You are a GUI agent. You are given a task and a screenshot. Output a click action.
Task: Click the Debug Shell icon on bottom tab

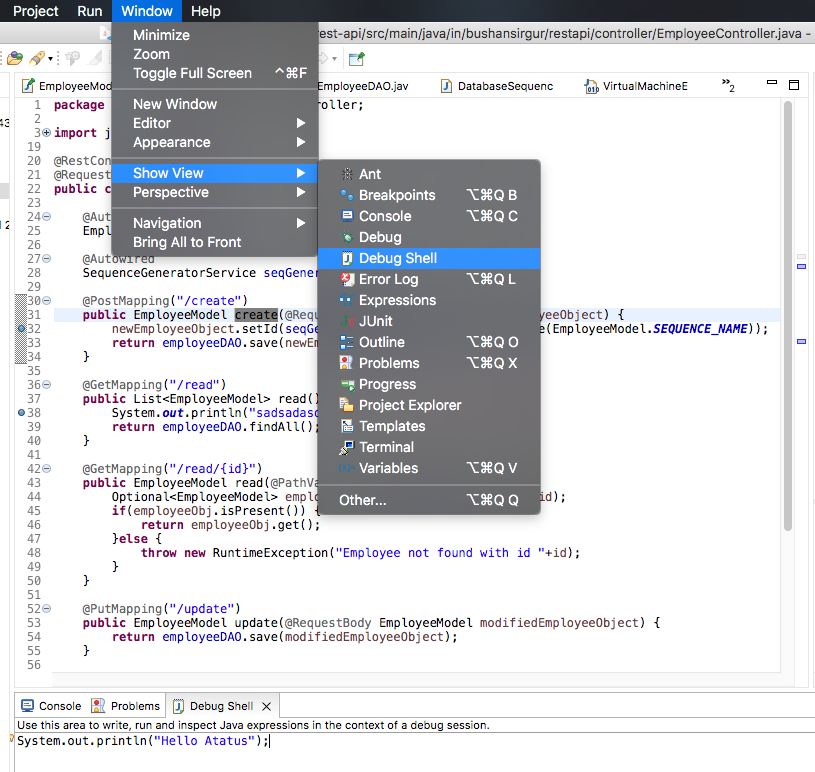pyautogui.click(x=178, y=705)
